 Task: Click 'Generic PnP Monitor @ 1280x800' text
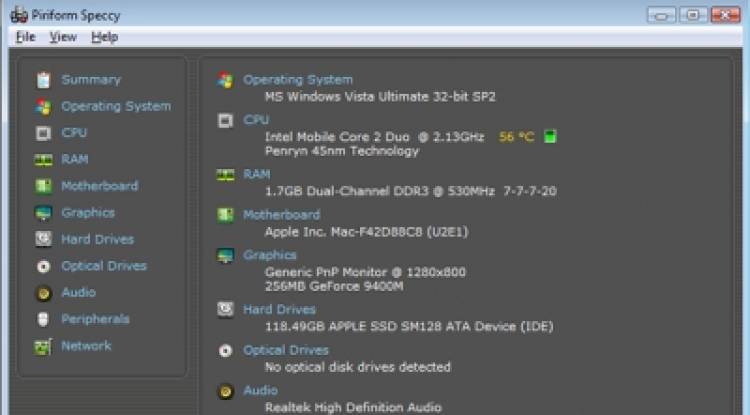(x=365, y=272)
